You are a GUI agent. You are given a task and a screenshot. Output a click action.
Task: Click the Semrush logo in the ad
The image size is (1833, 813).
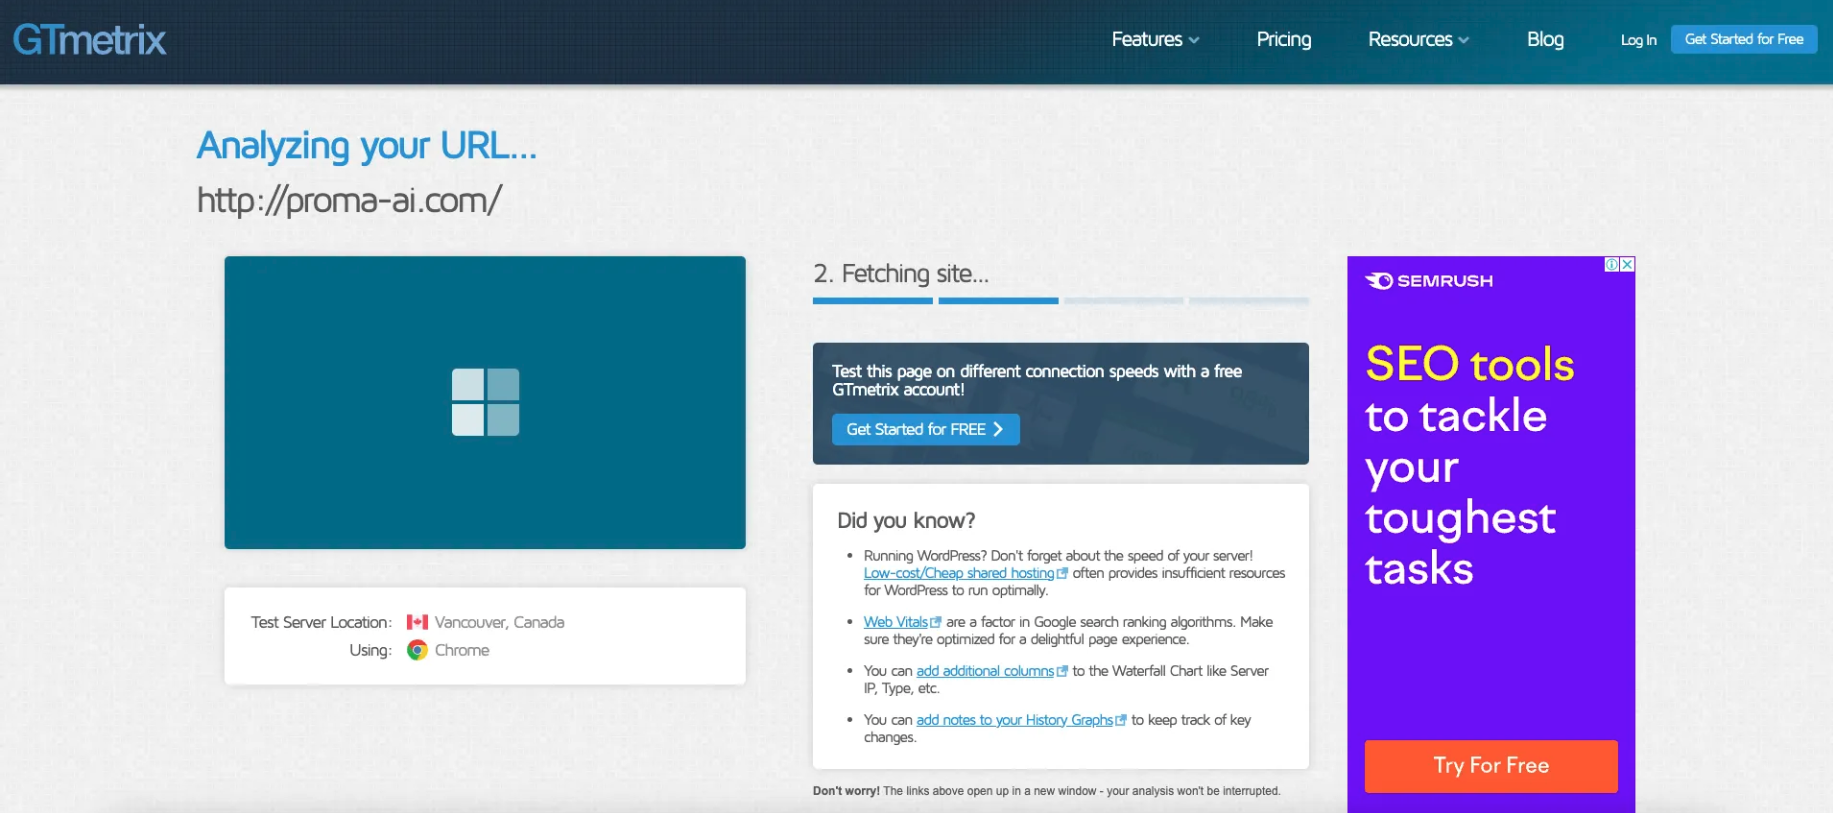[1429, 281]
